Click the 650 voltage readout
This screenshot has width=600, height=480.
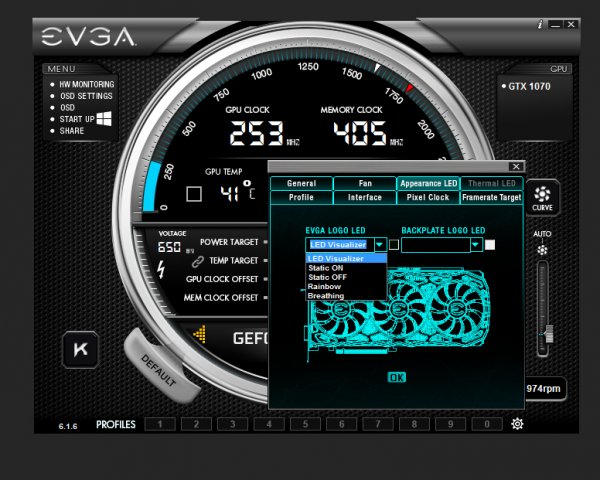tap(169, 247)
